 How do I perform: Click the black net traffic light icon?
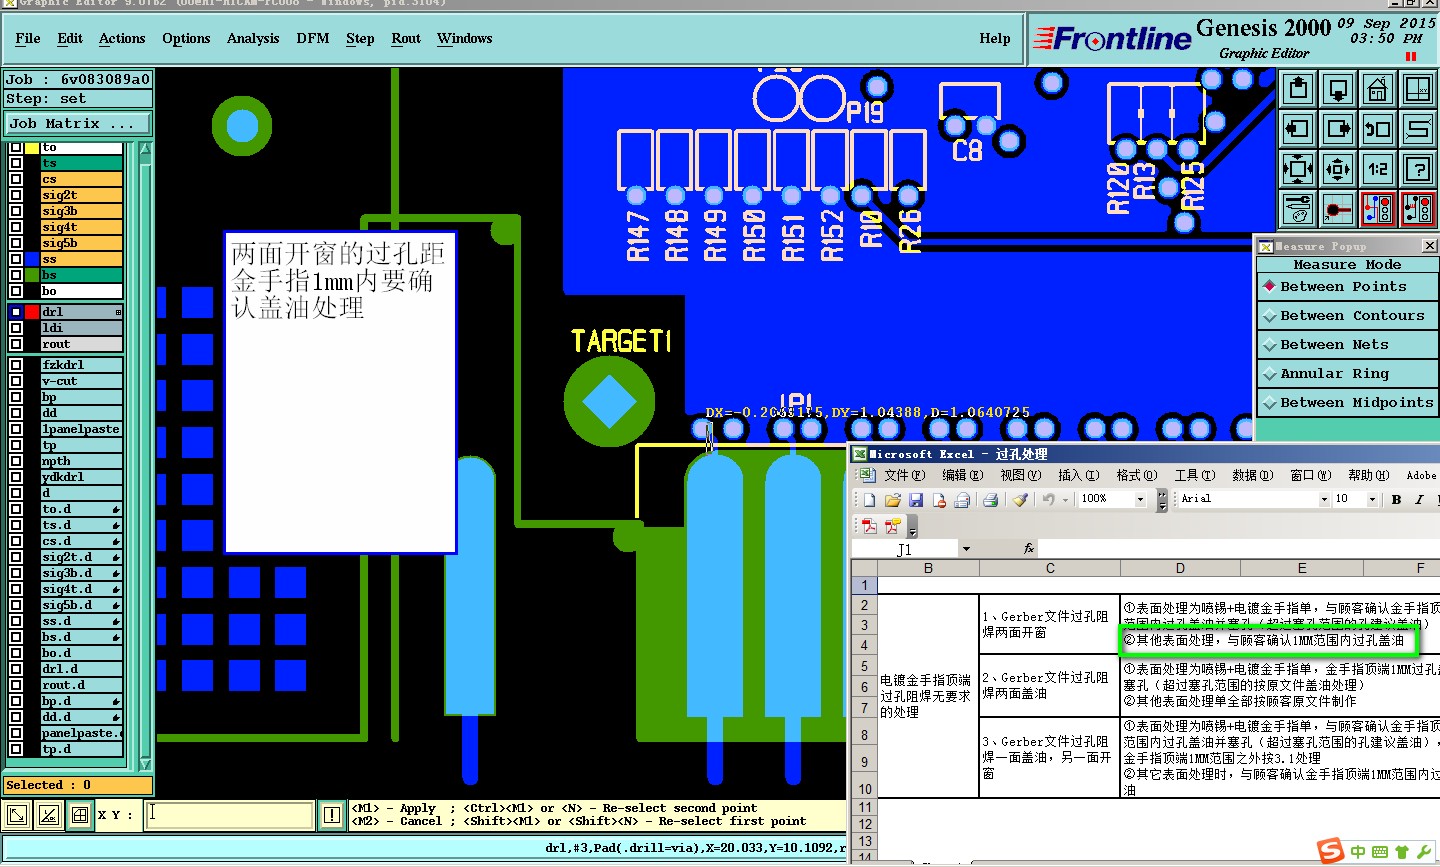click(x=1418, y=209)
